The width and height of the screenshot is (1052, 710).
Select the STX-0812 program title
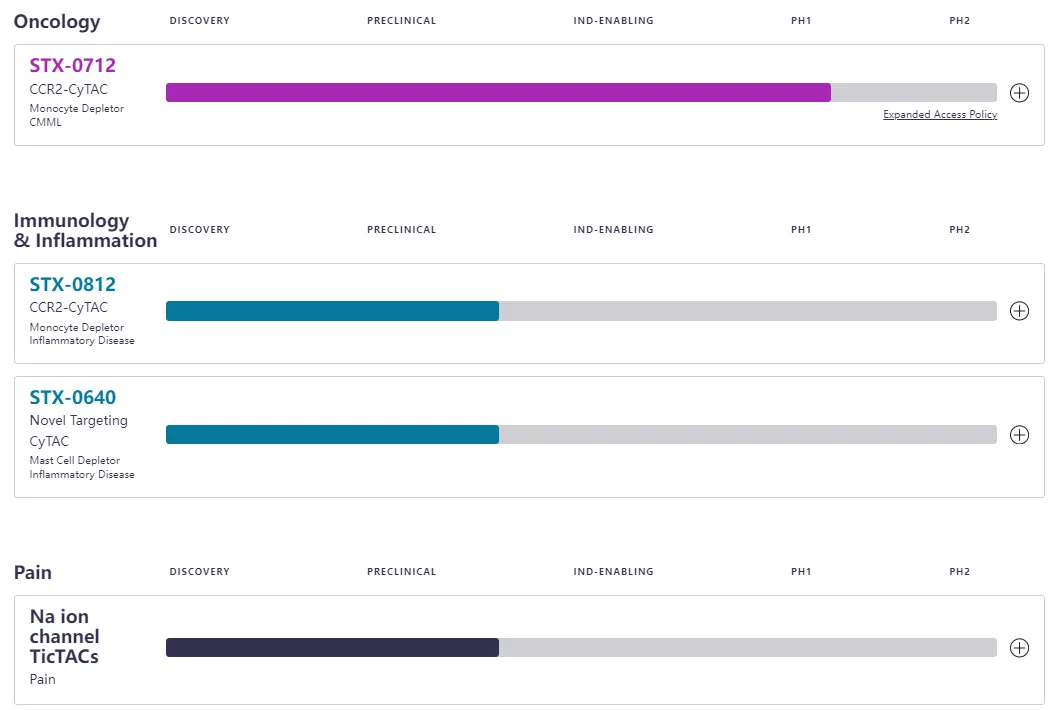pyautogui.click(x=73, y=285)
